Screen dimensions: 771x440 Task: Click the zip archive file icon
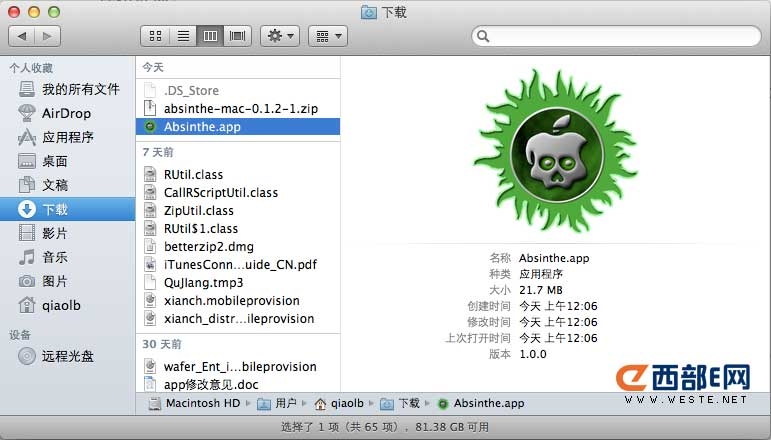(149, 109)
